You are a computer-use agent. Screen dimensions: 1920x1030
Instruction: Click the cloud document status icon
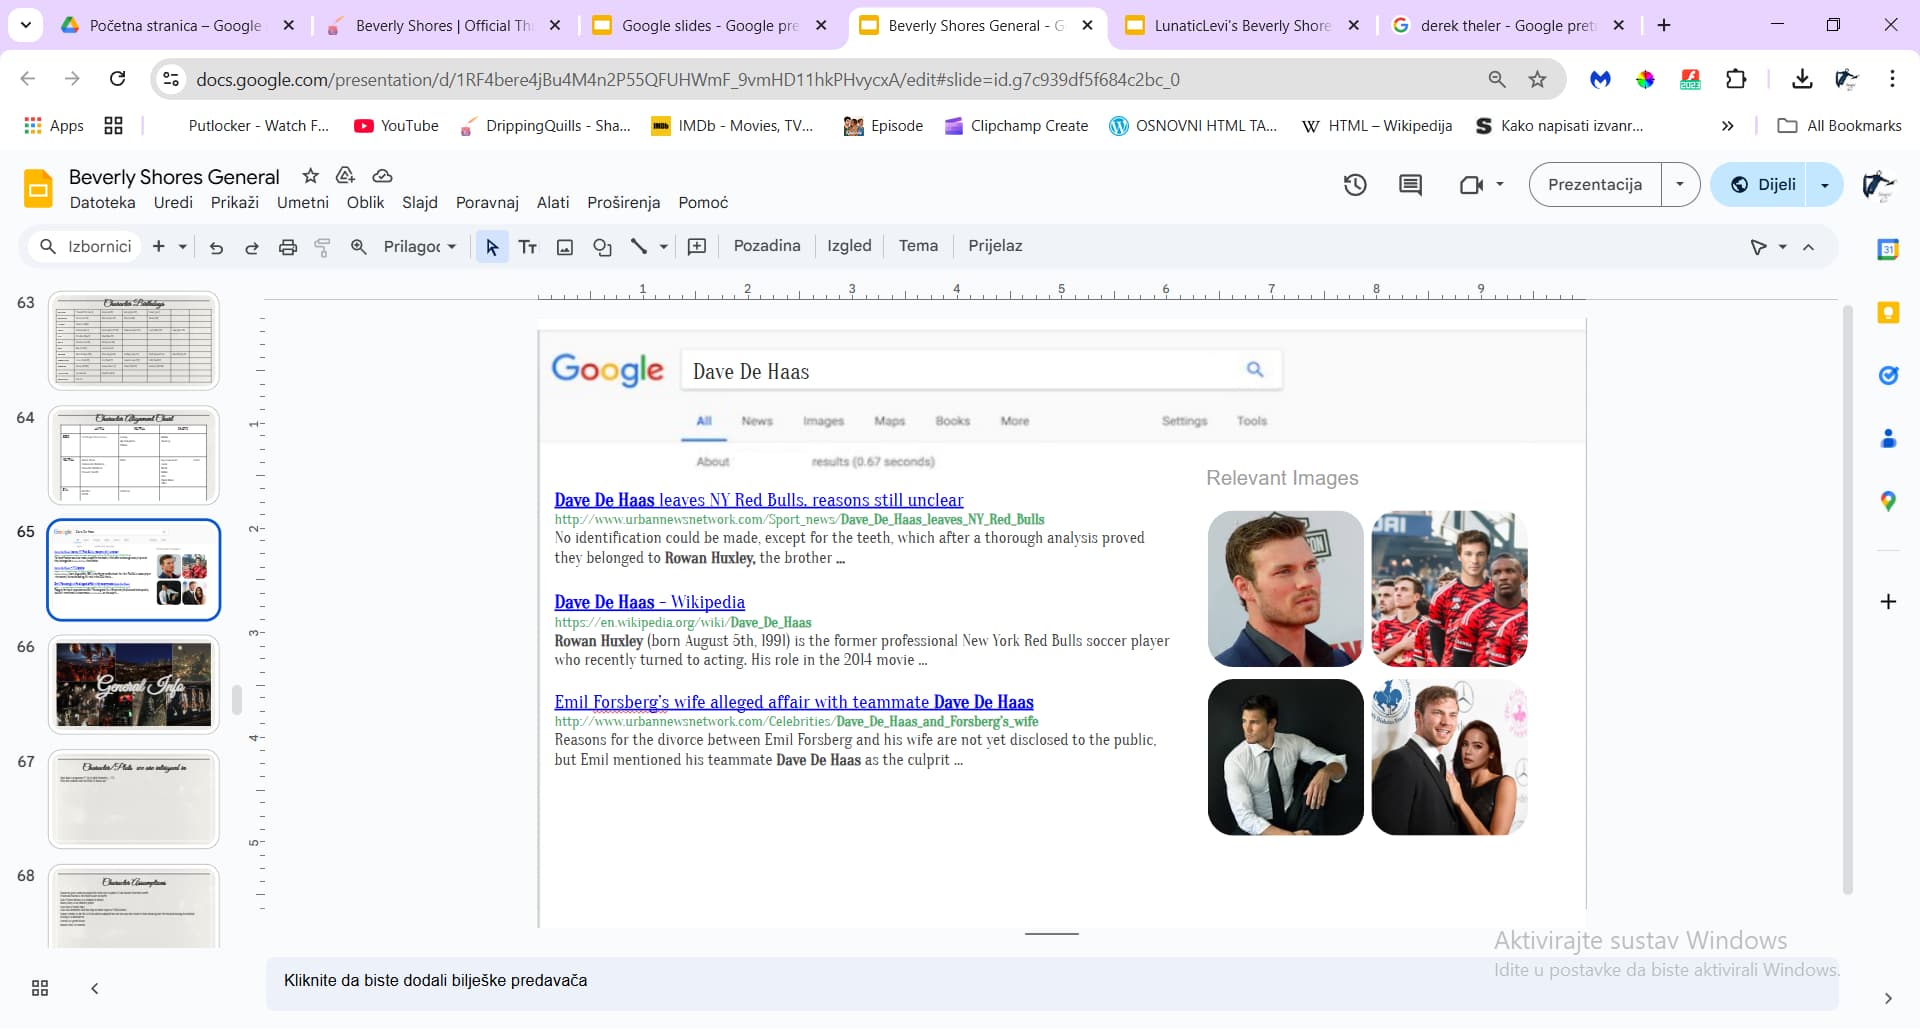(x=382, y=176)
